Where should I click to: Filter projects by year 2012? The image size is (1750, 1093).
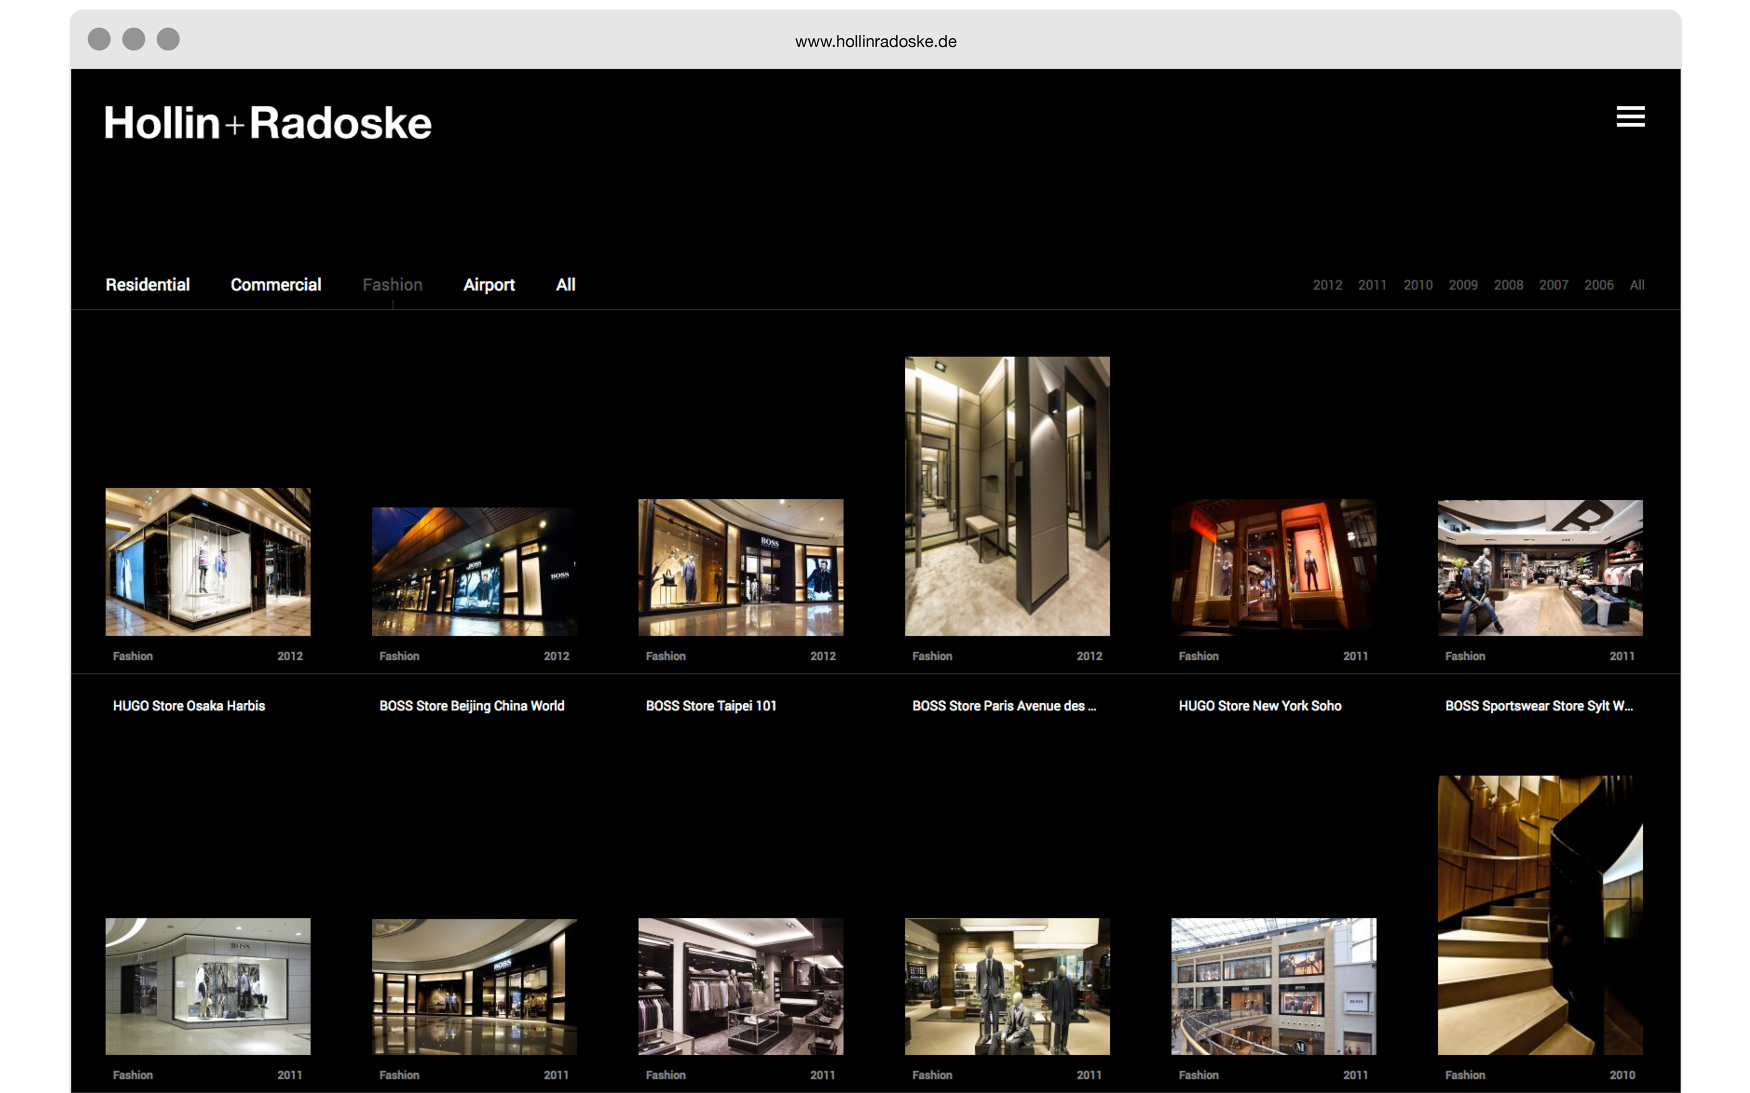point(1327,285)
